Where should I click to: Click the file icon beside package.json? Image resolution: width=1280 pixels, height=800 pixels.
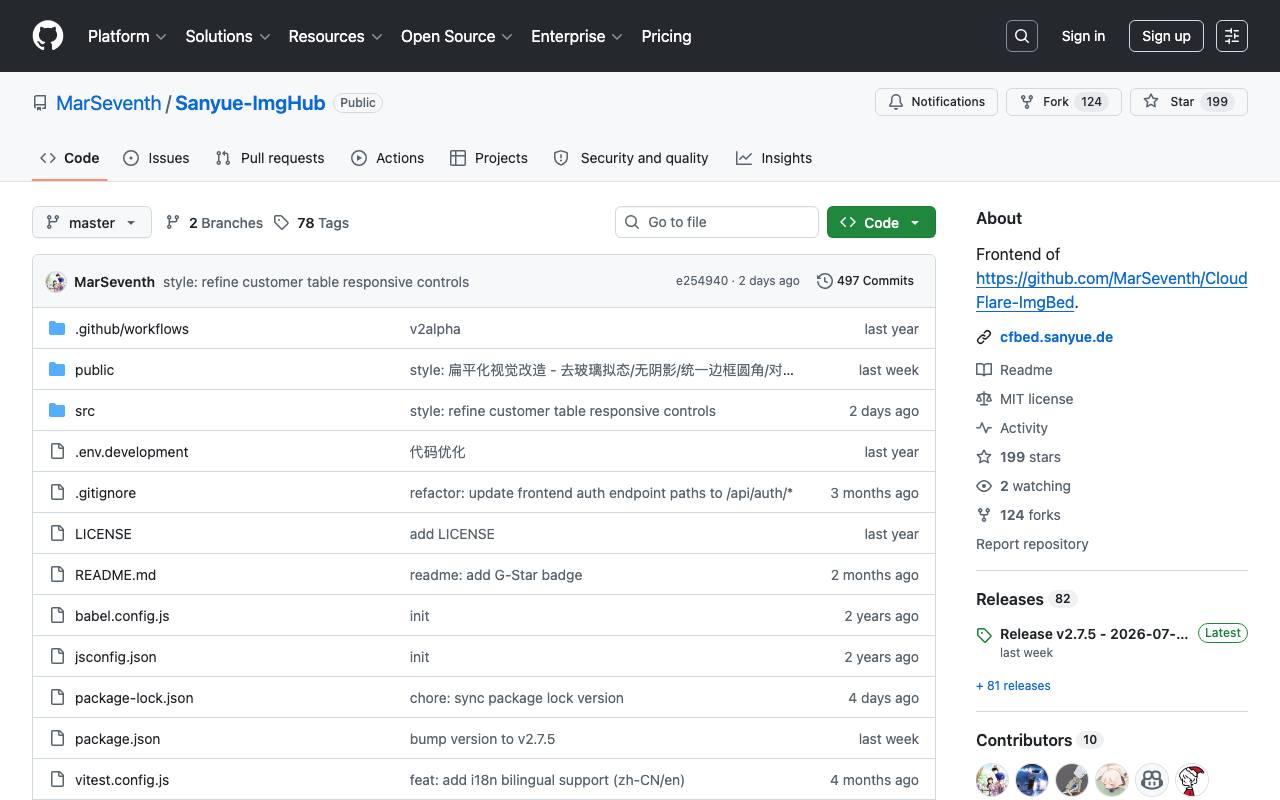57,739
